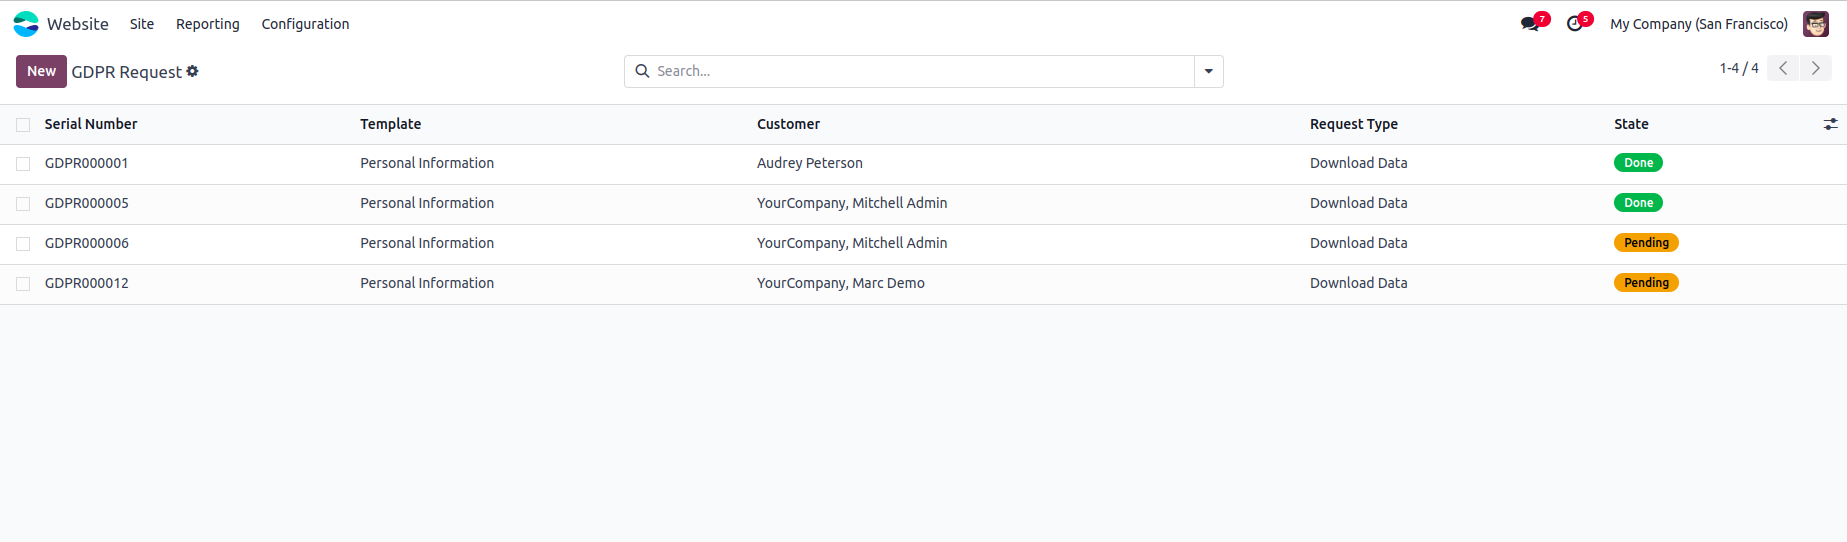Open the chat messages icon
Screen dimensions: 1847x542
(x=1530, y=24)
